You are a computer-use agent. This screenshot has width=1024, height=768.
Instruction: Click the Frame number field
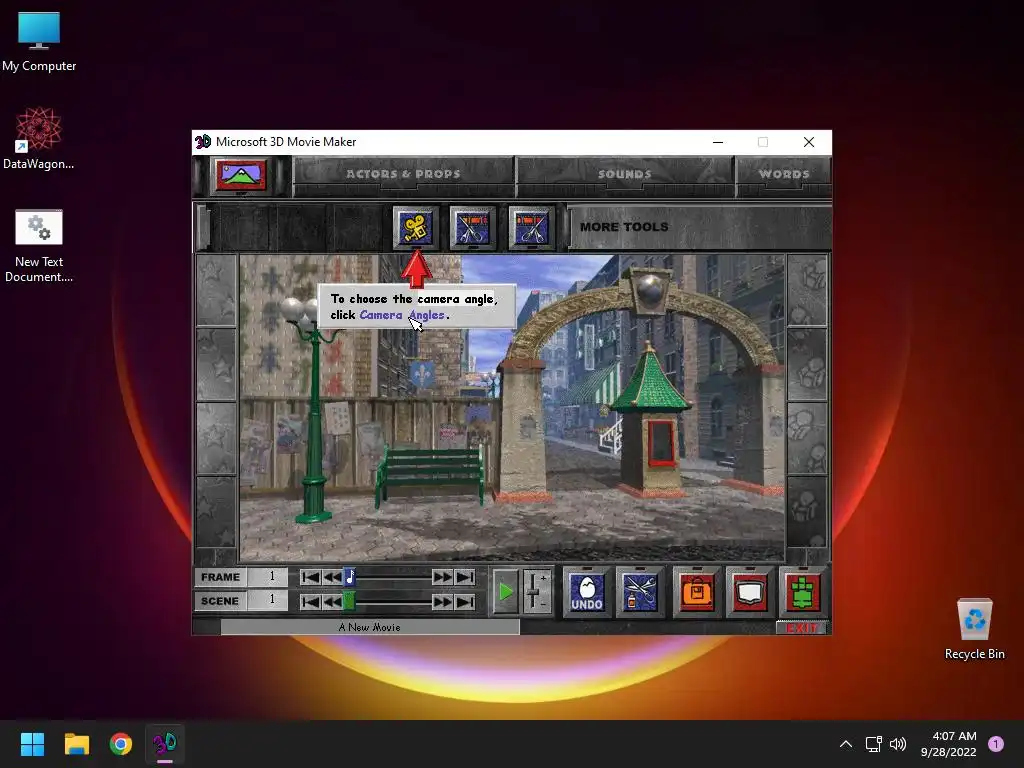[268, 577]
